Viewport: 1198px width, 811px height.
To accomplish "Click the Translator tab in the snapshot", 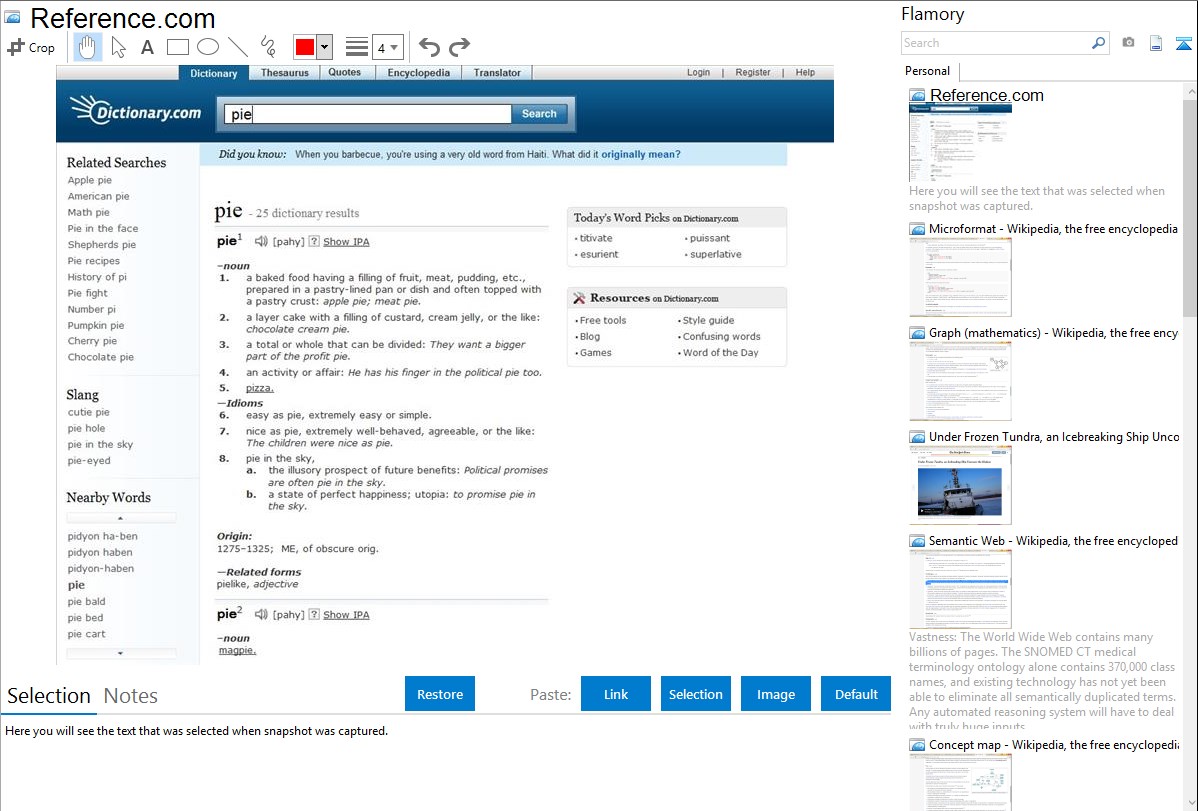I will tap(497, 73).
